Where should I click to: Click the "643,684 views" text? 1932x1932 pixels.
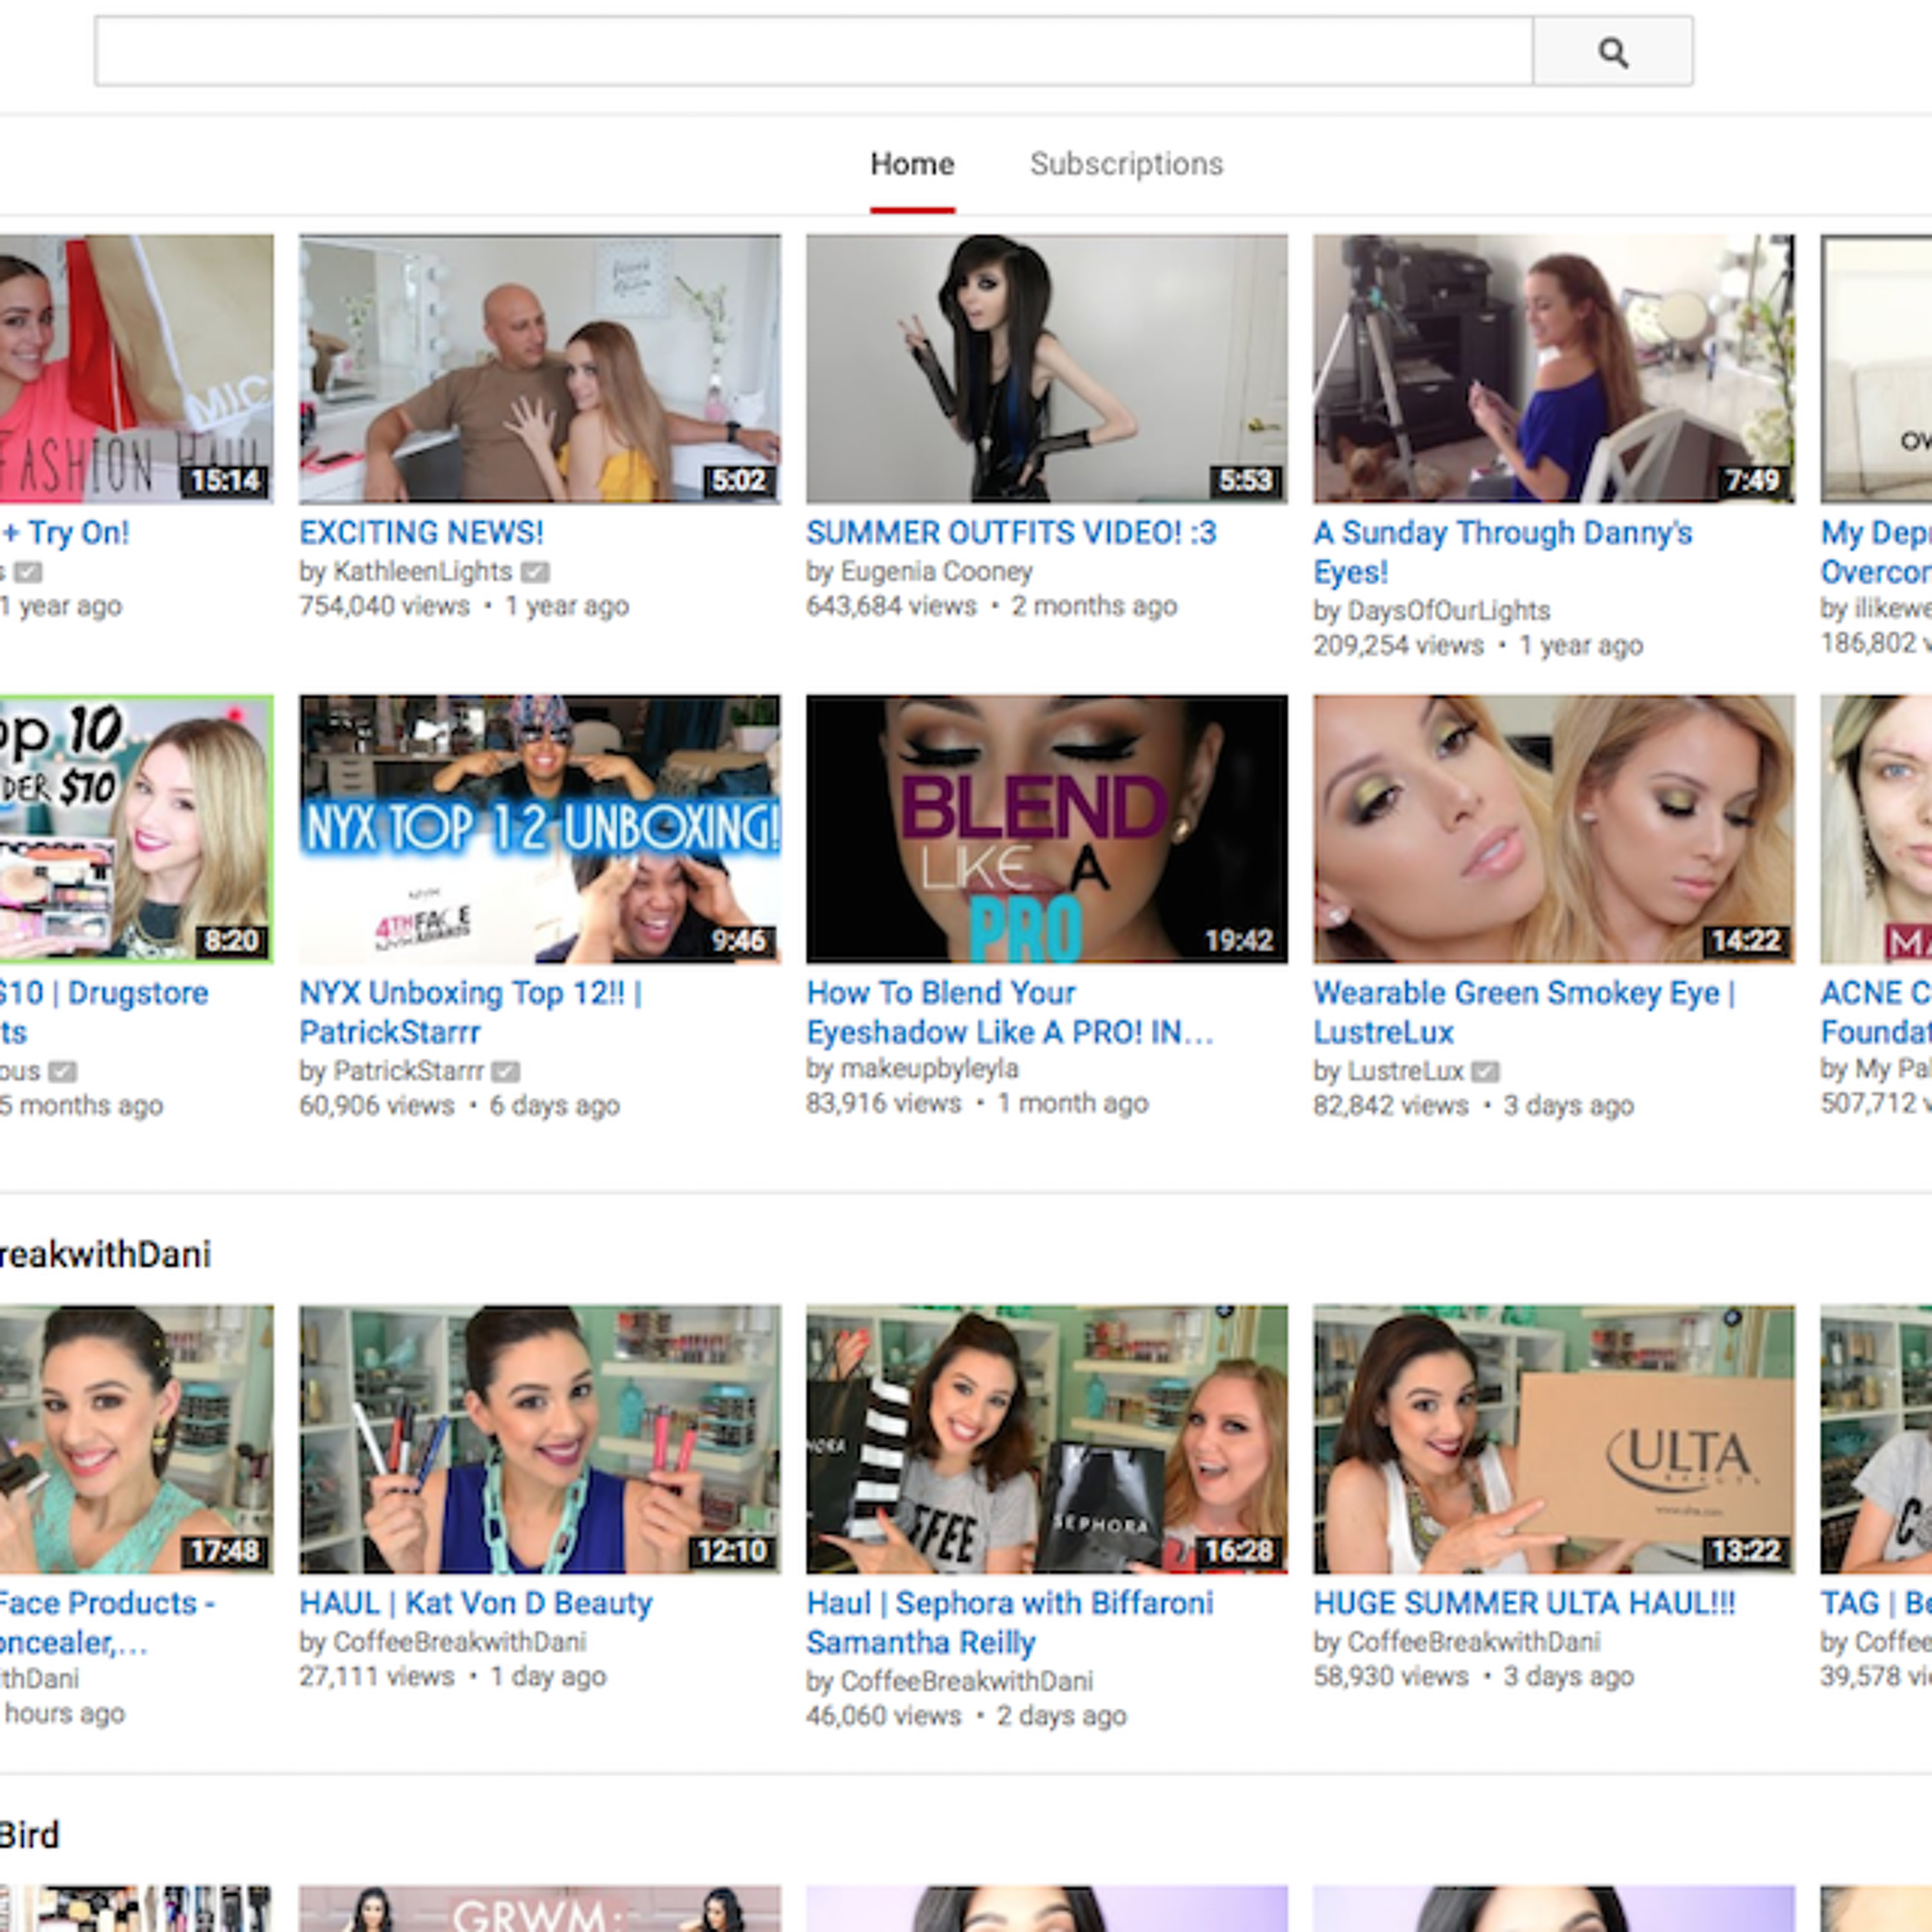point(891,606)
